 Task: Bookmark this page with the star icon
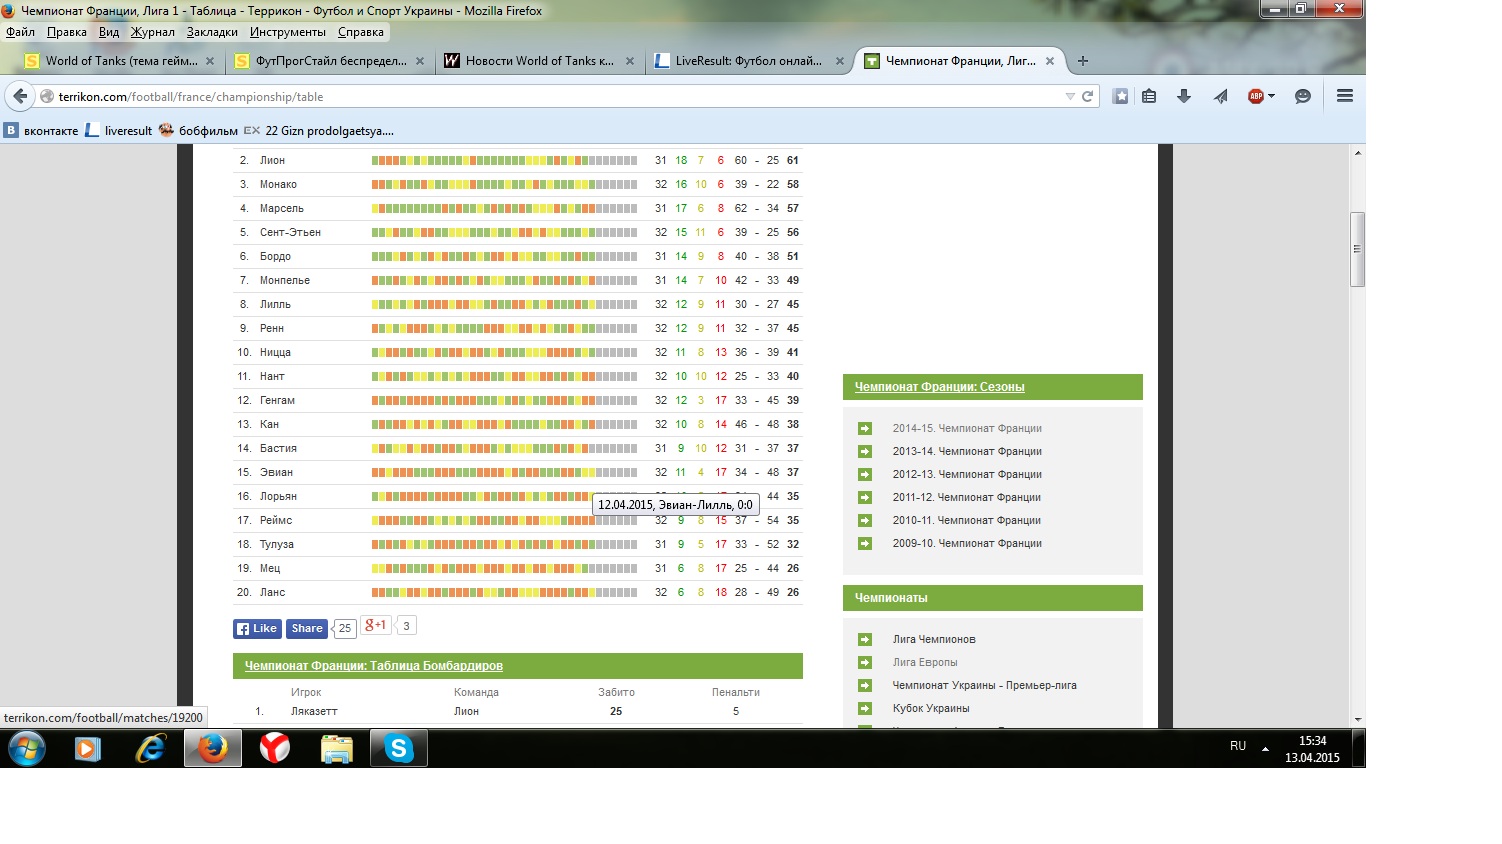tap(1121, 97)
